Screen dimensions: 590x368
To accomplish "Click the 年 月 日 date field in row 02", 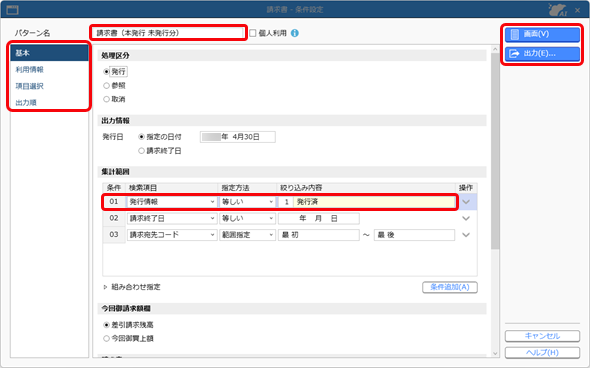I will click(x=319, y=218).
